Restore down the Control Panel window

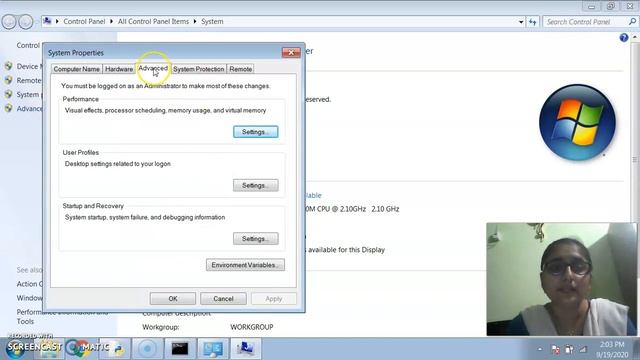click(x=610, y=6)
